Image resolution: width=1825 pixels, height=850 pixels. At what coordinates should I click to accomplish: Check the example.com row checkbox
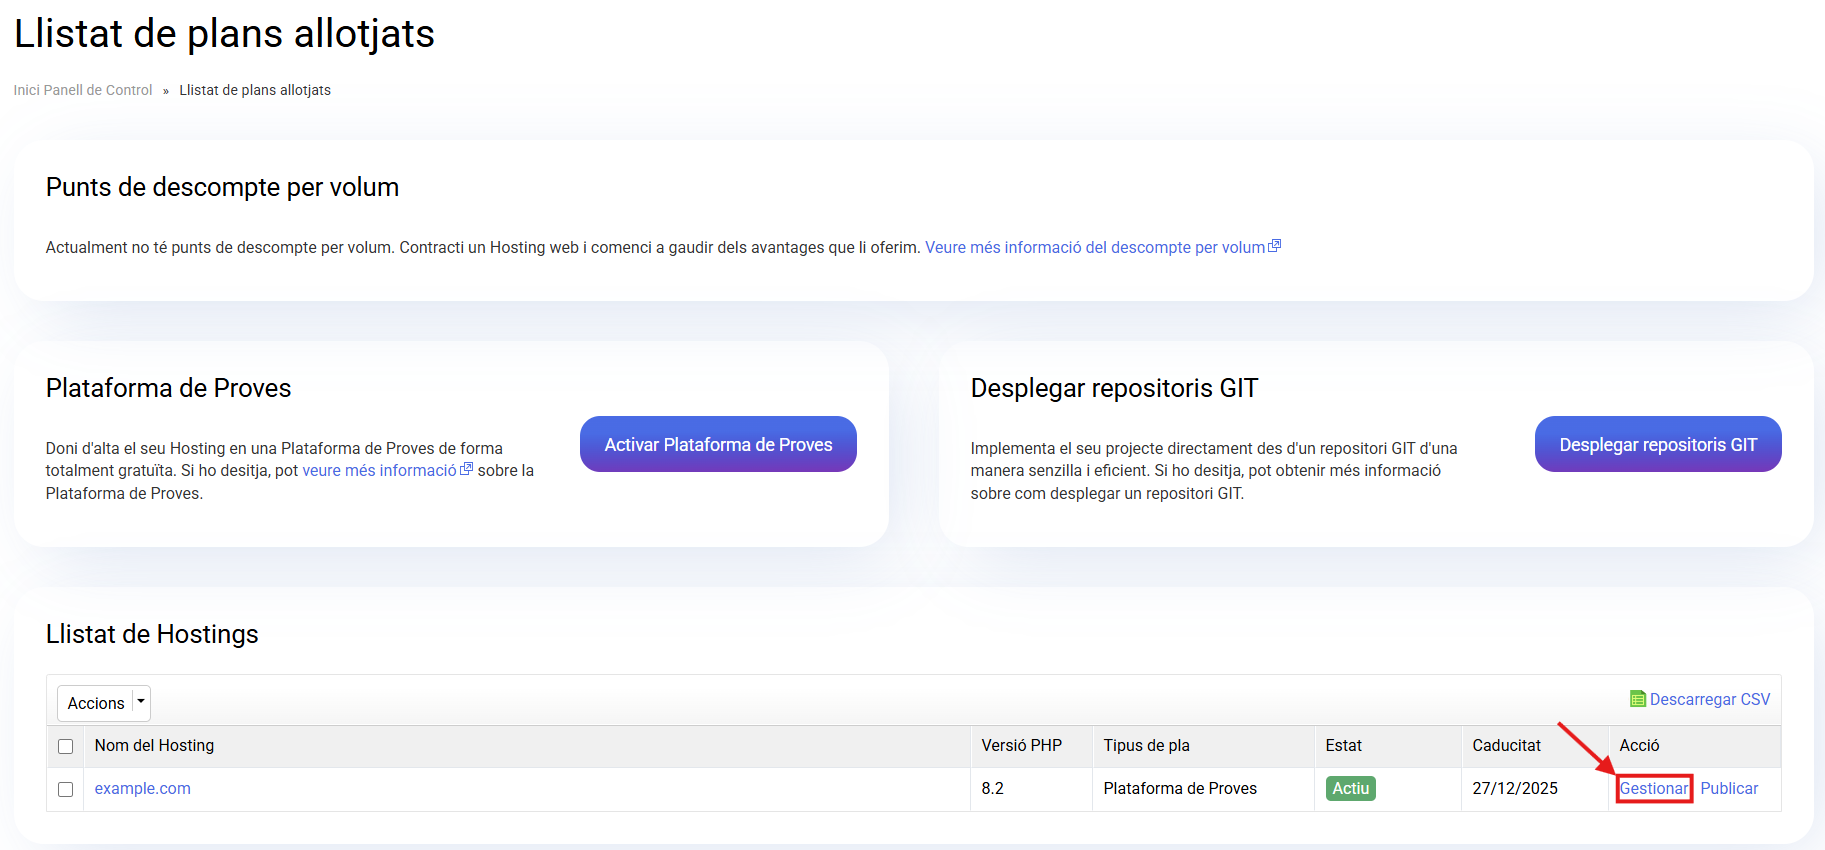point(66,789)
